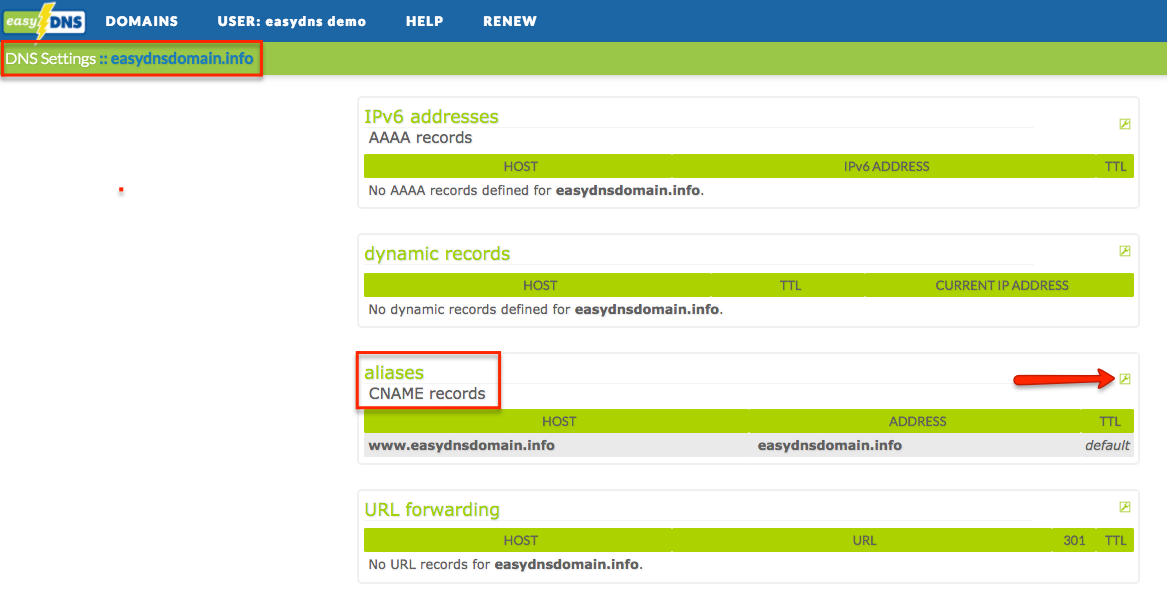Click the easyDNS logo

point(44,21)
